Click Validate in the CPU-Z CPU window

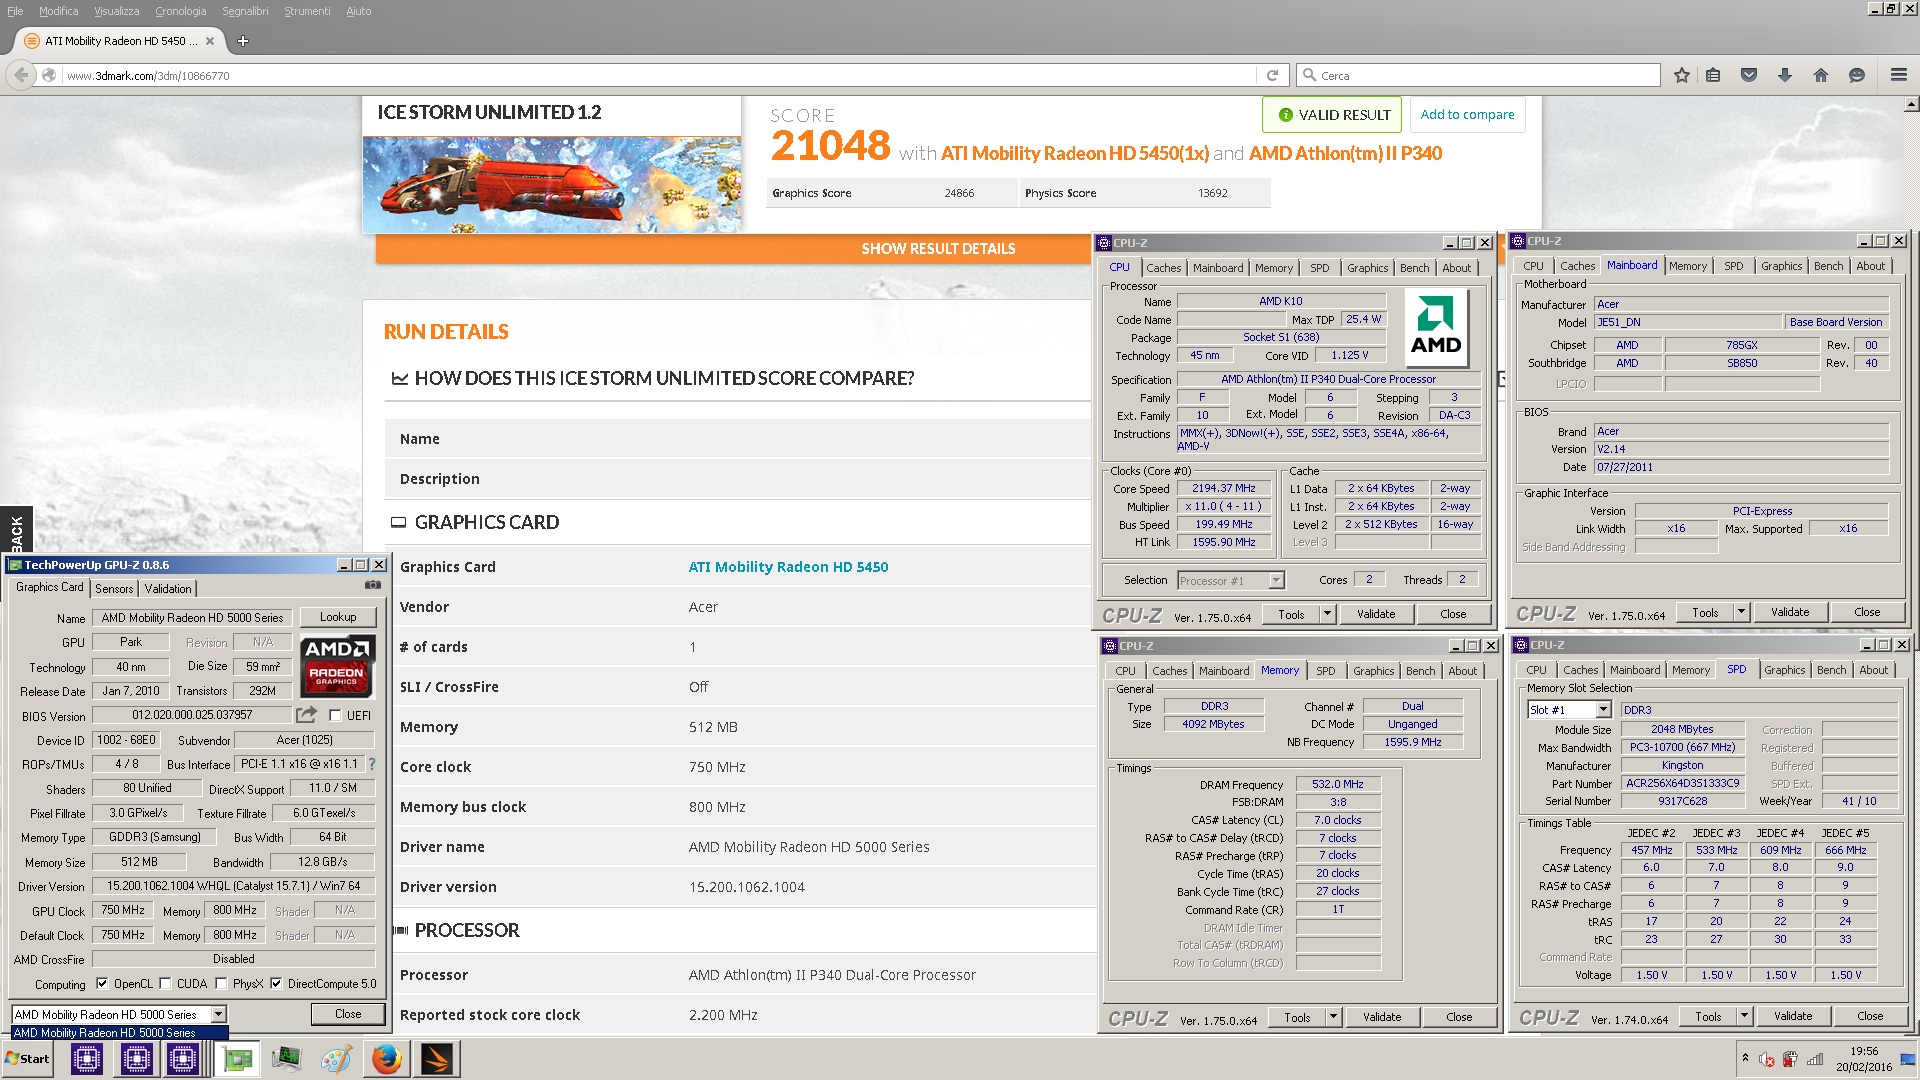(1376, 614)
